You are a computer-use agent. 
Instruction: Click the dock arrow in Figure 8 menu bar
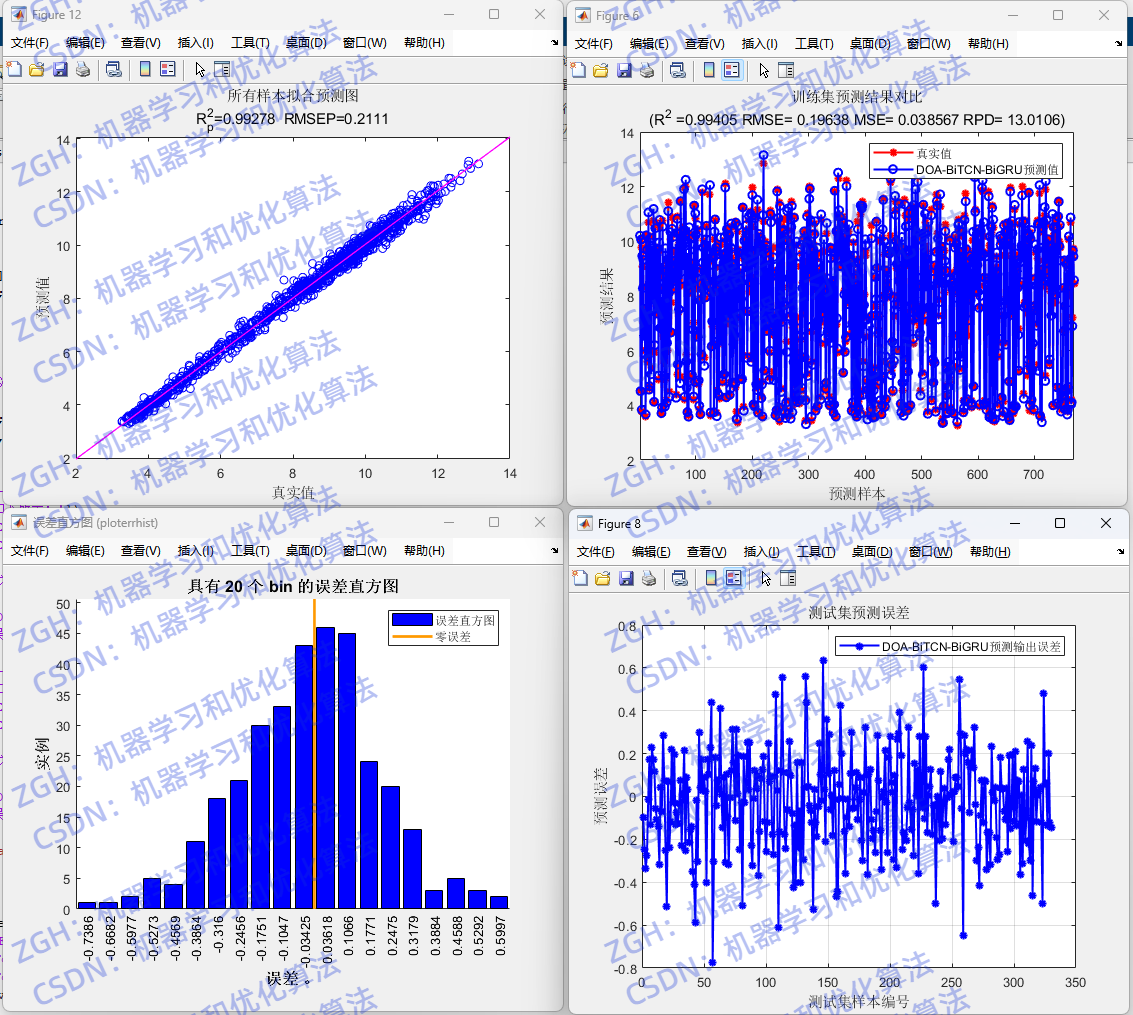coord(1120,551)
